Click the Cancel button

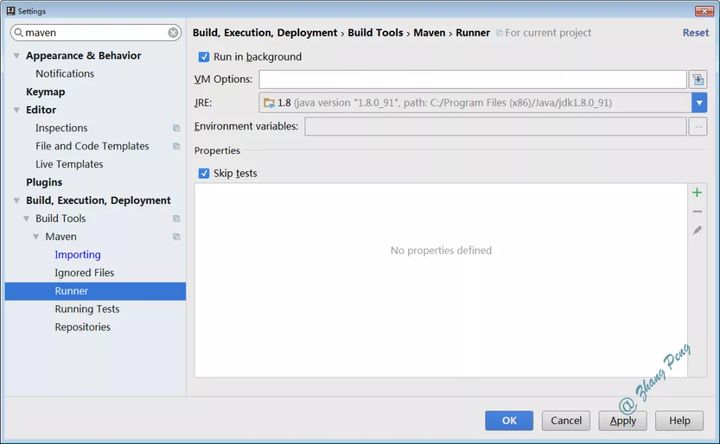pyautogui.click(x=566, y=421)
